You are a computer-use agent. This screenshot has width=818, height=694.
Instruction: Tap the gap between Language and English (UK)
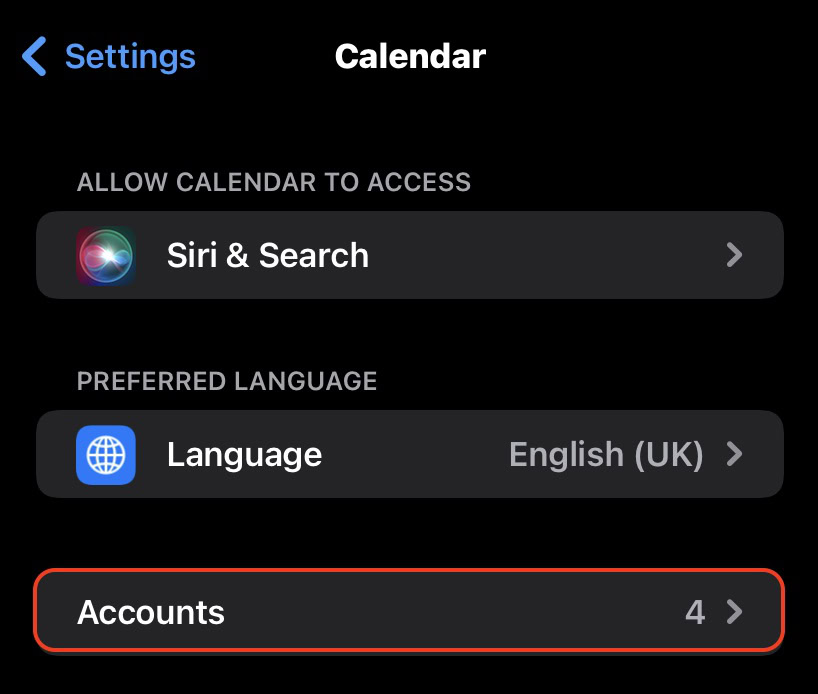point(415,455)
